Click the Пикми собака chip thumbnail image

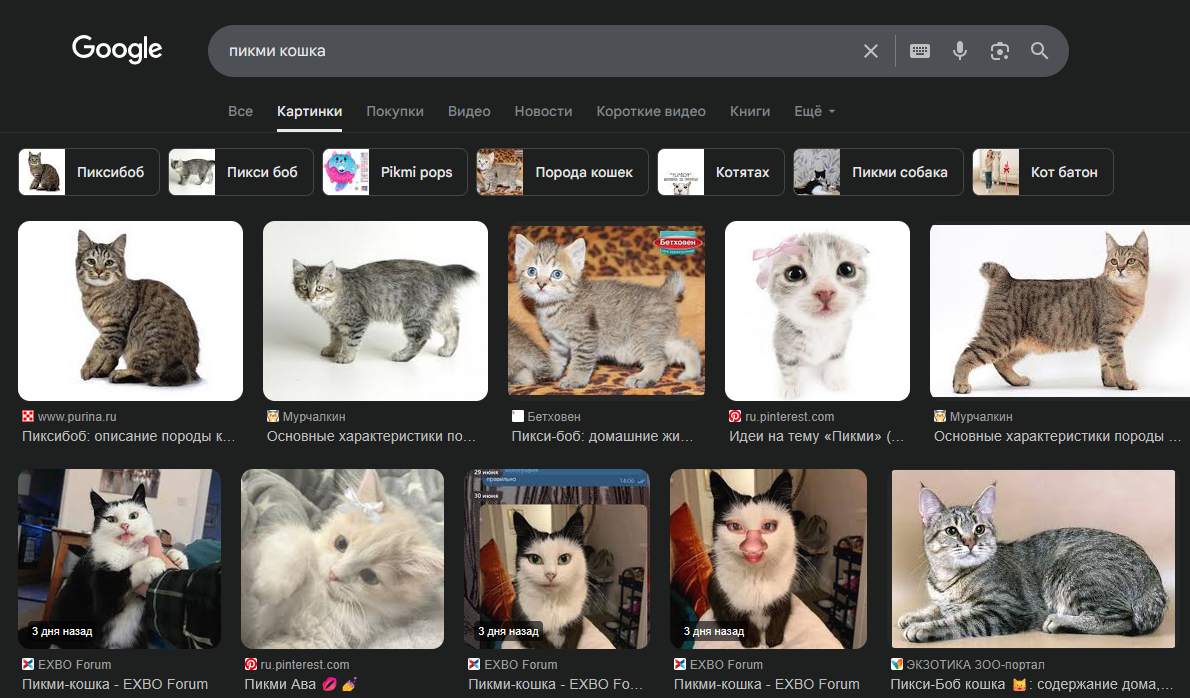click(817, 172)
